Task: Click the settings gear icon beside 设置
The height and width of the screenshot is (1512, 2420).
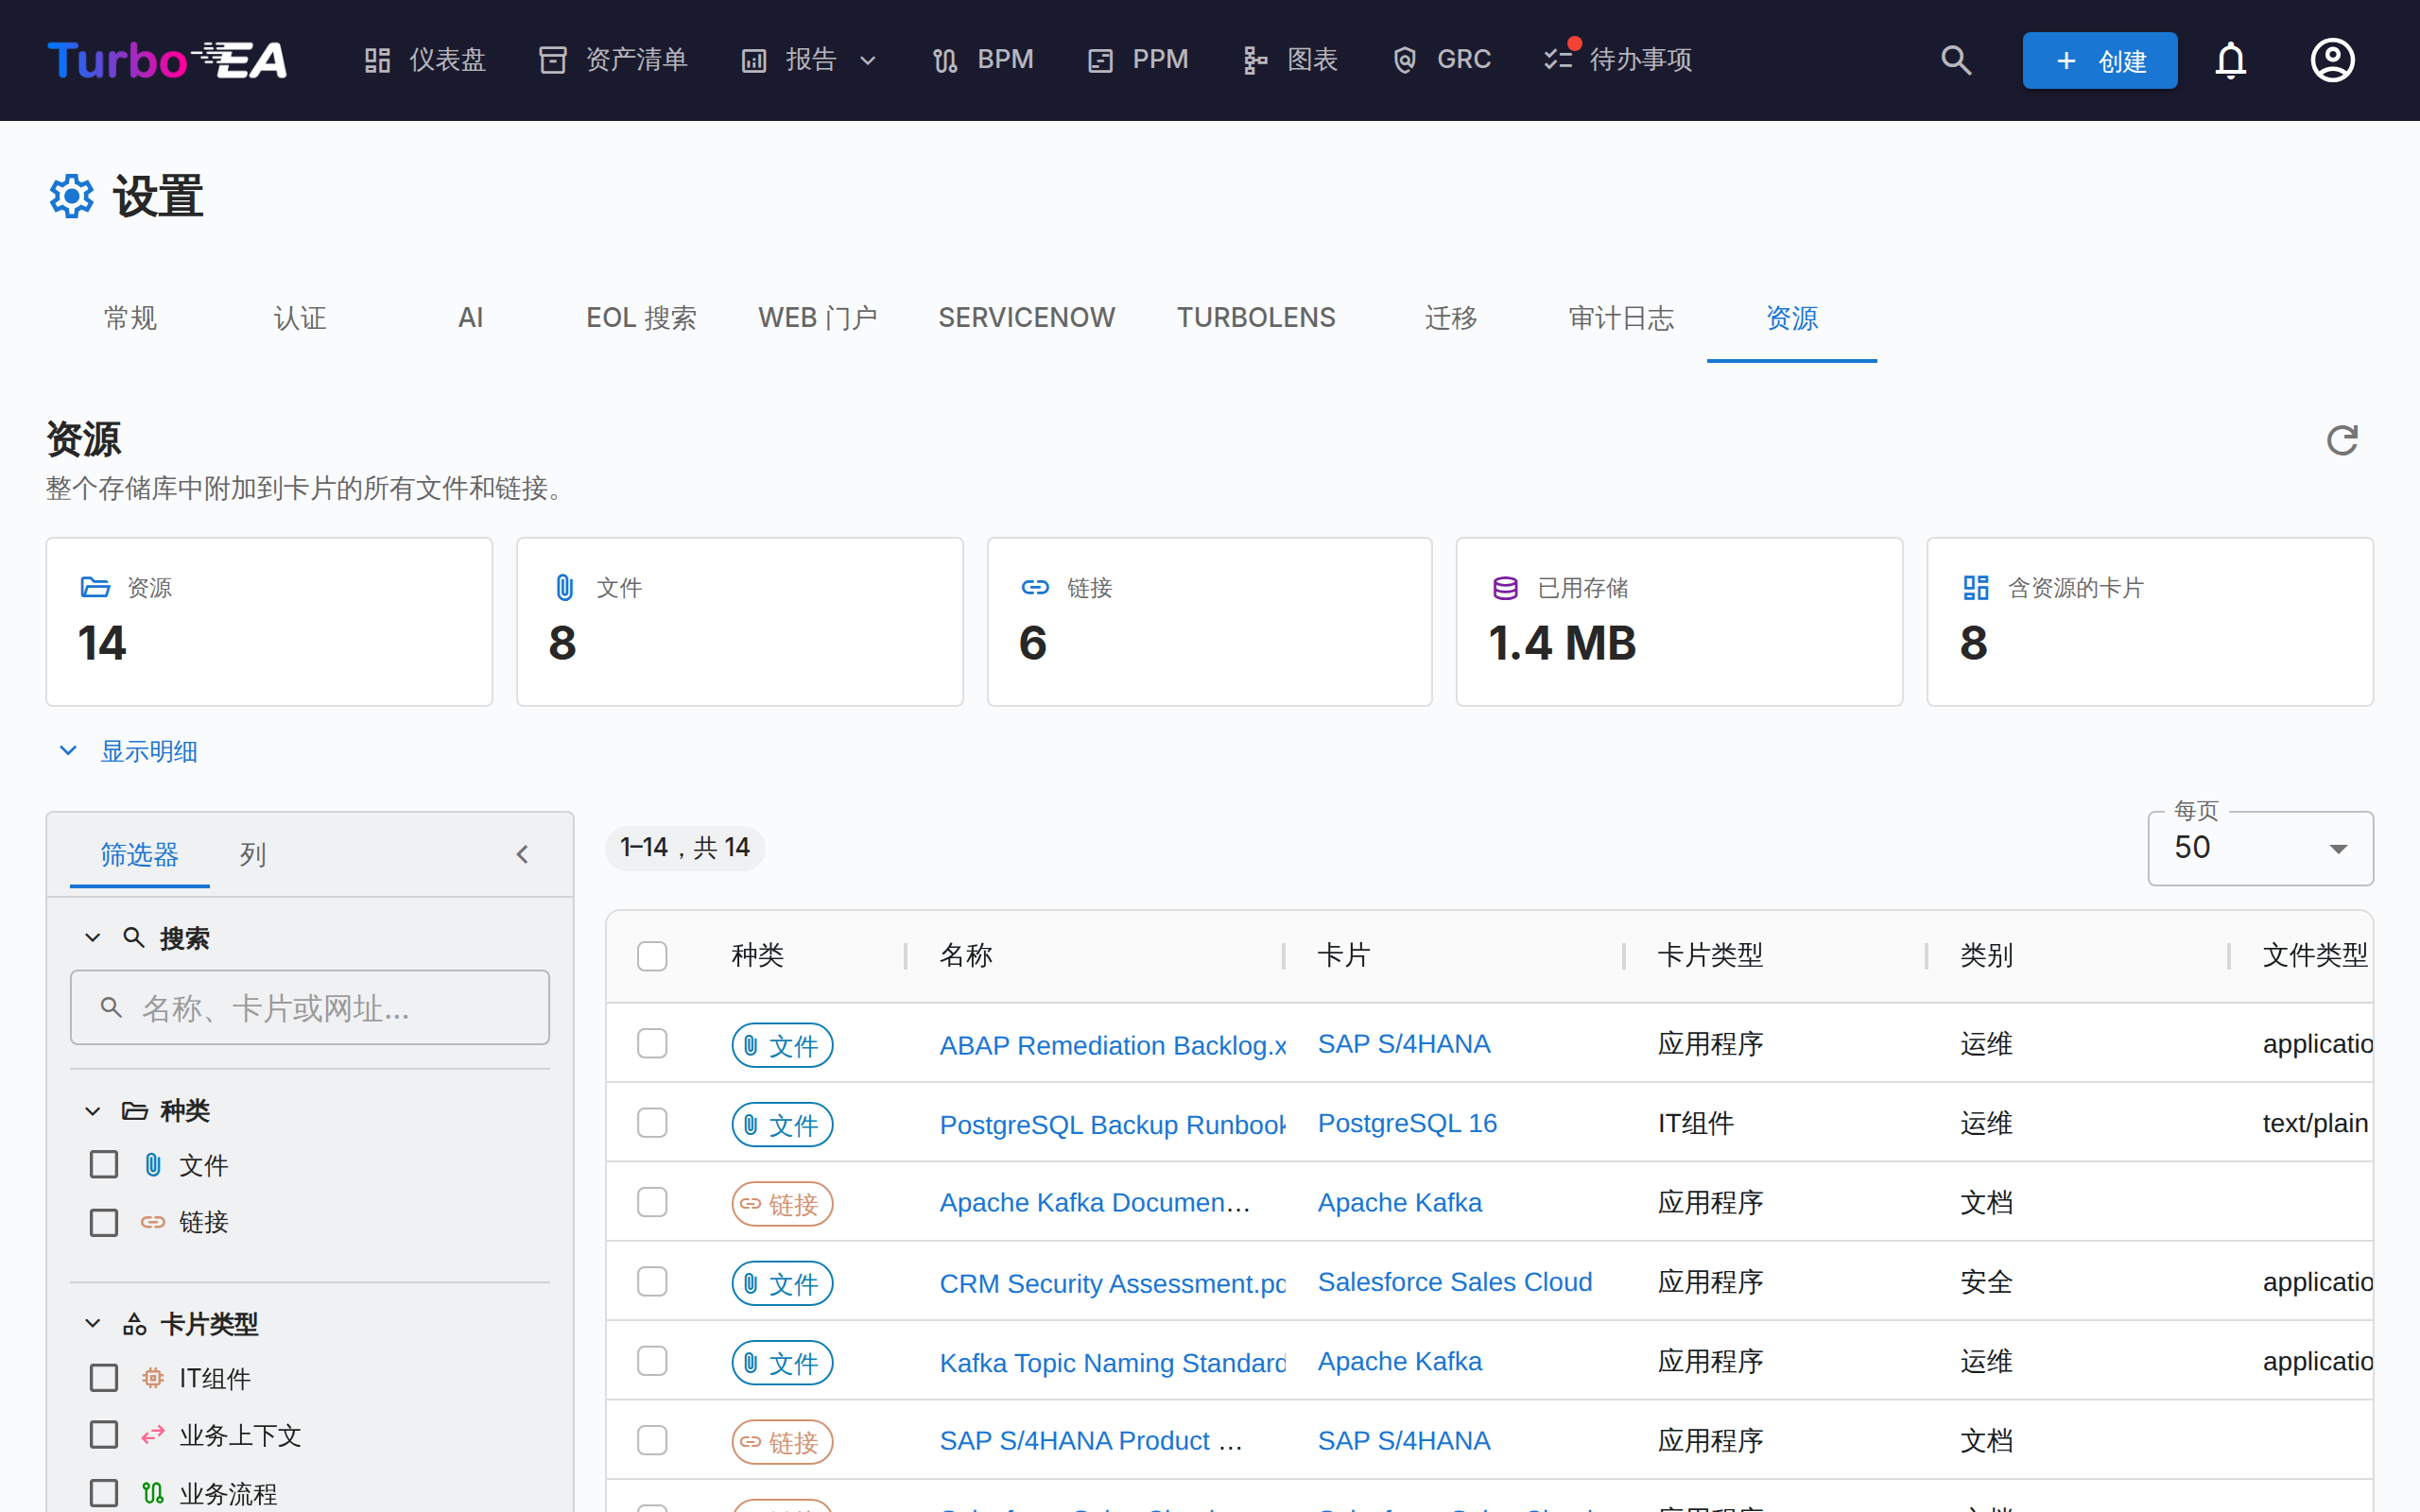Action: point(71,196)
